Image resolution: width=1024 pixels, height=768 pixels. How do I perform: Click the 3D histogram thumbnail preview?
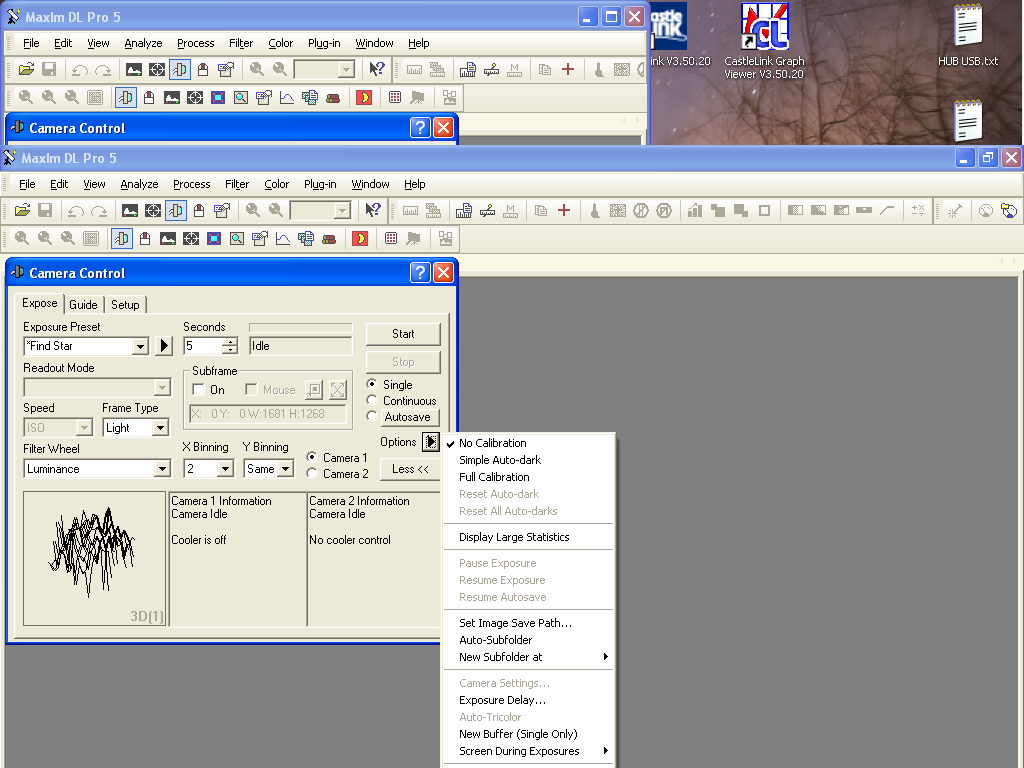point(95,558)
